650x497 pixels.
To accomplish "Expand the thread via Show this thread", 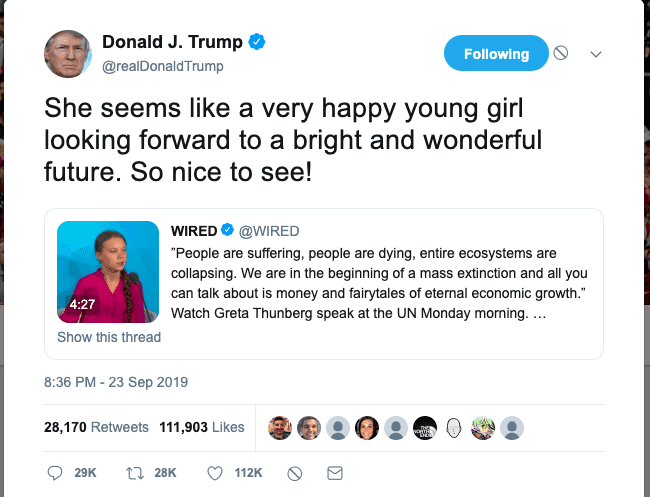I will tap(109, 337).
